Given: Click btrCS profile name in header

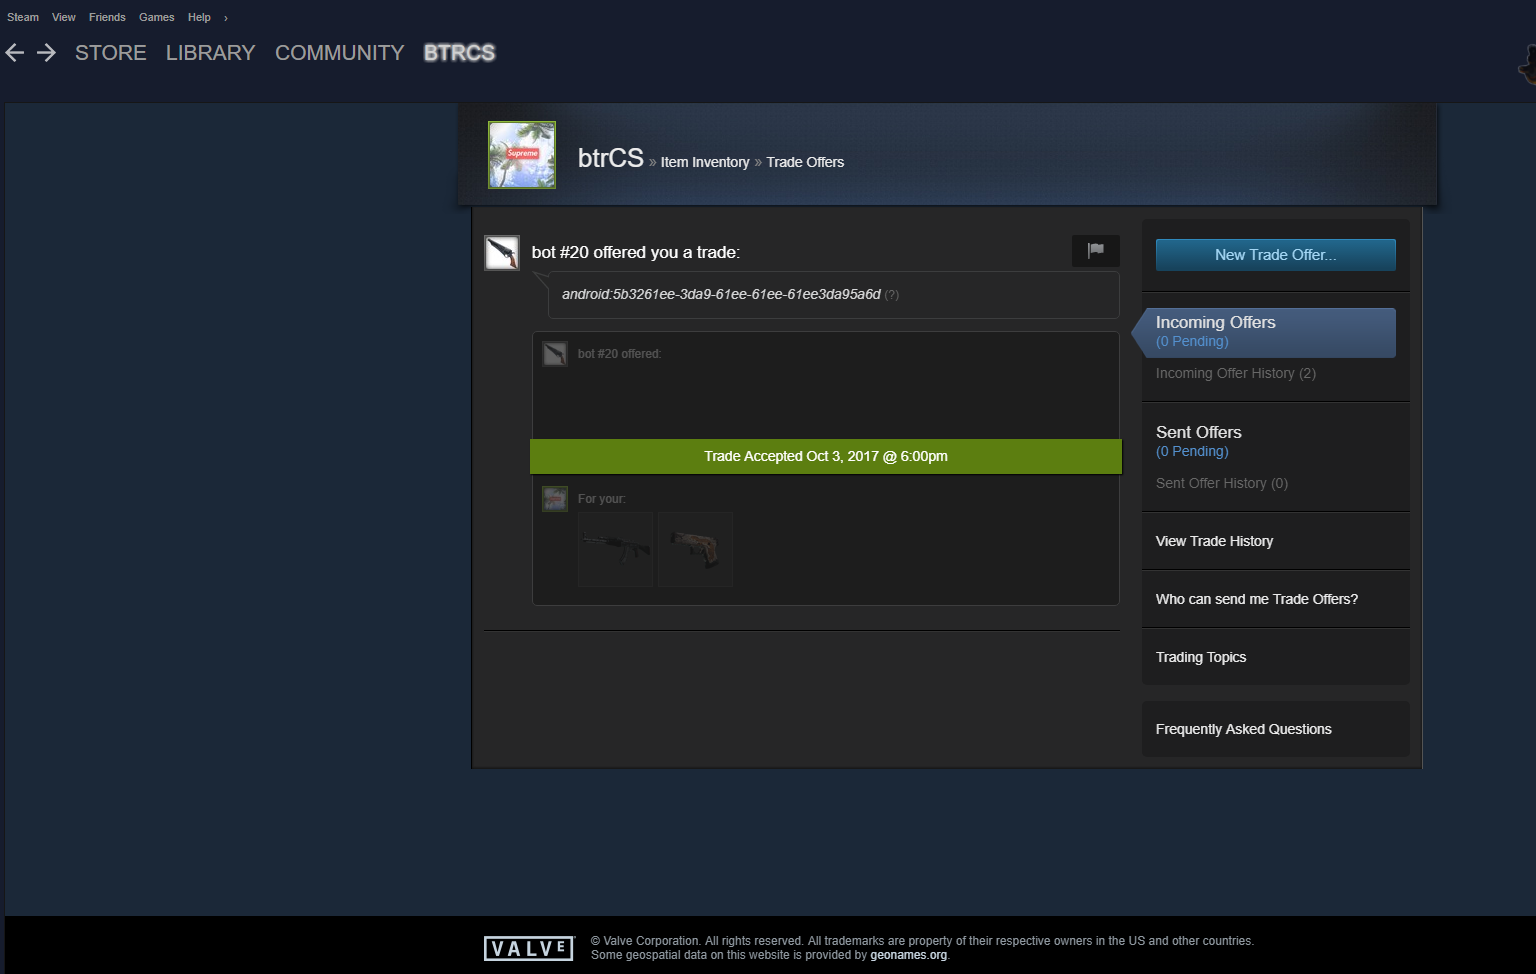Looking at the screenshot, I should click(611, 158).
